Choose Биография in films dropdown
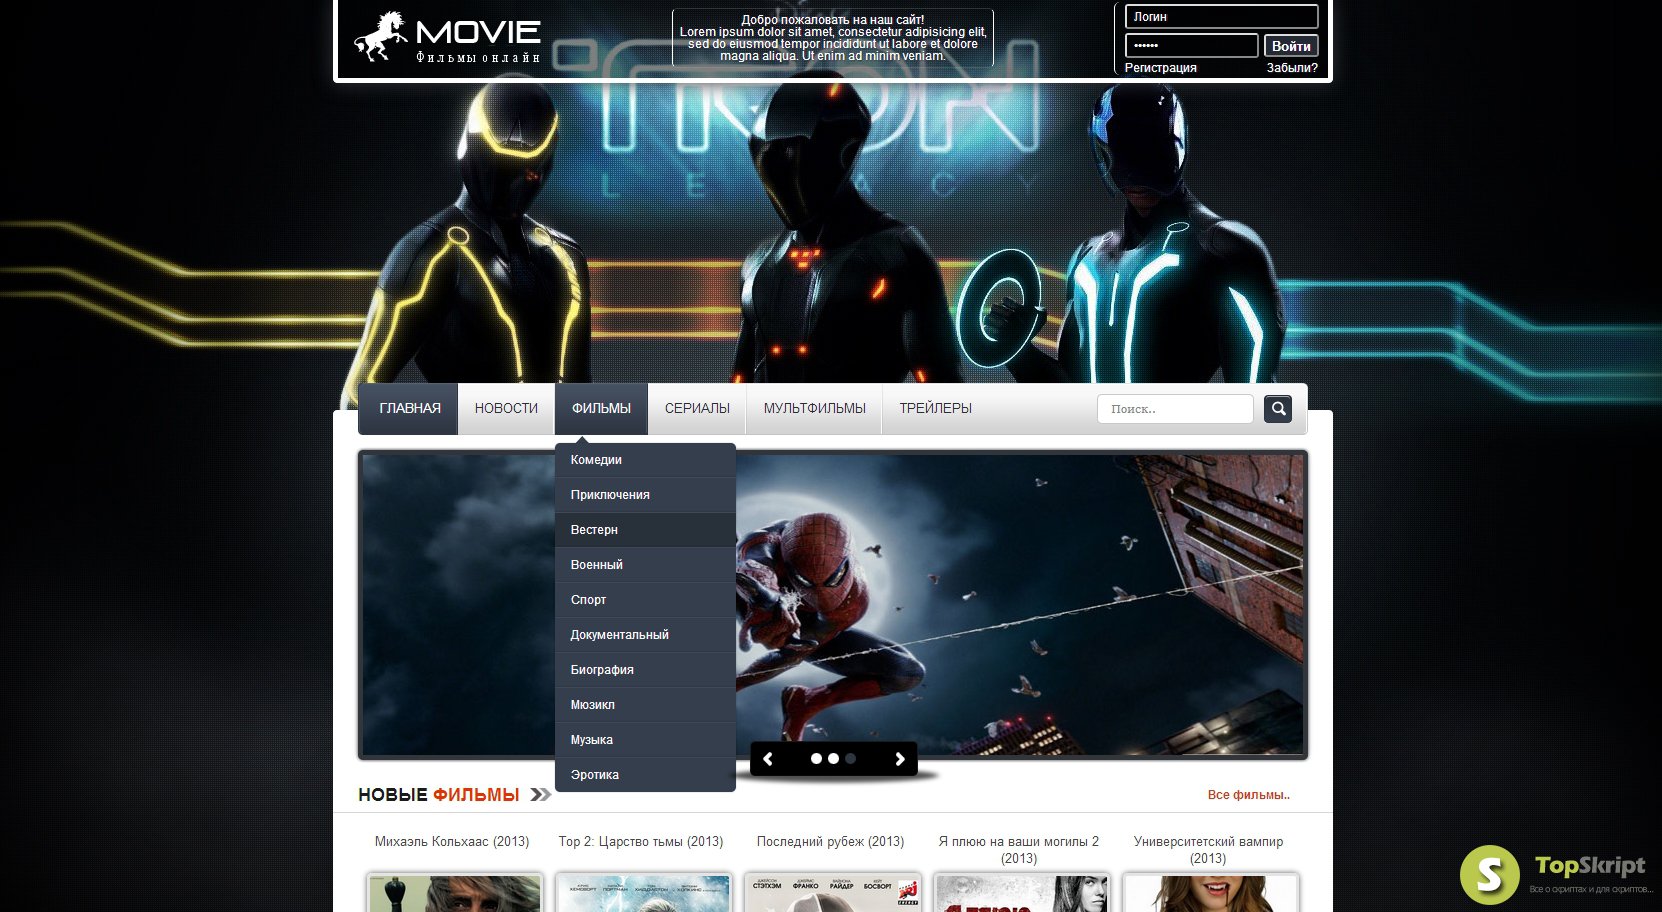 tap(645, 670)
